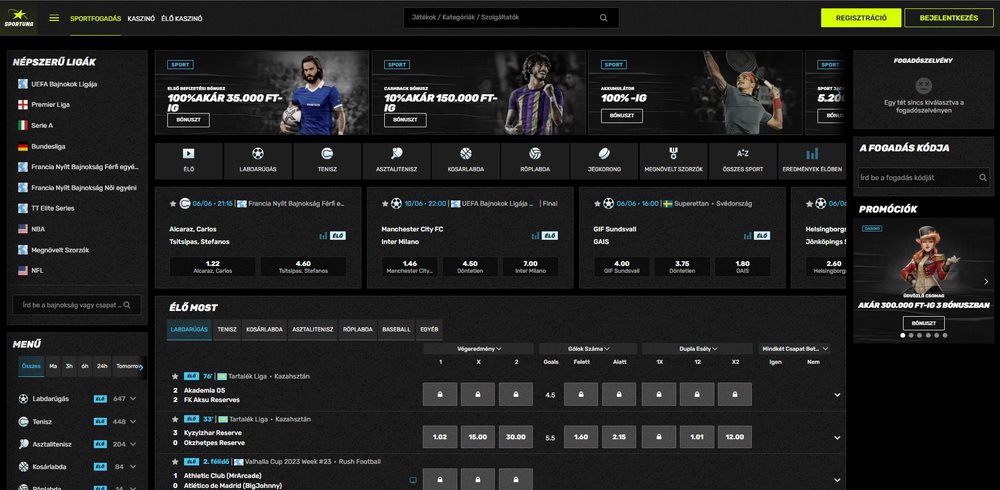Click the search magnifier icon
Screen dimensions: 1000x490
click(x=603, y=18)
